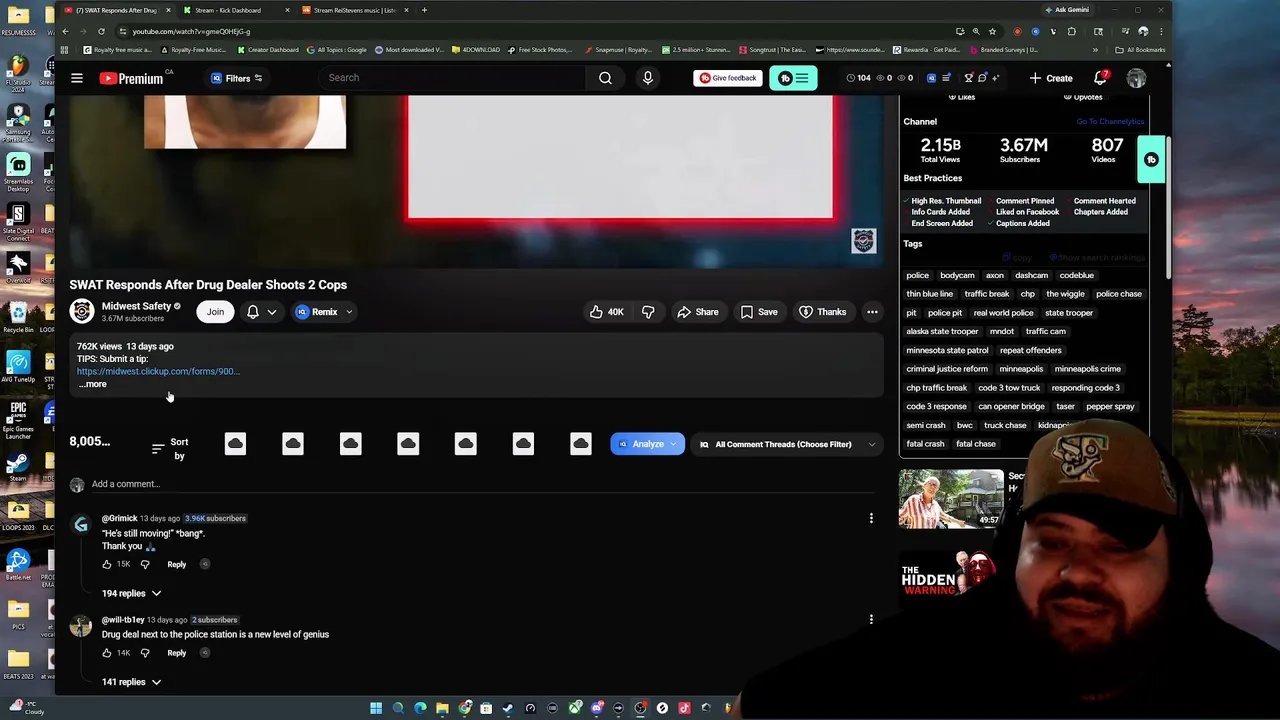
Task: Open a new browser tab
Action: pyautogui.click(x=424, y=10)
